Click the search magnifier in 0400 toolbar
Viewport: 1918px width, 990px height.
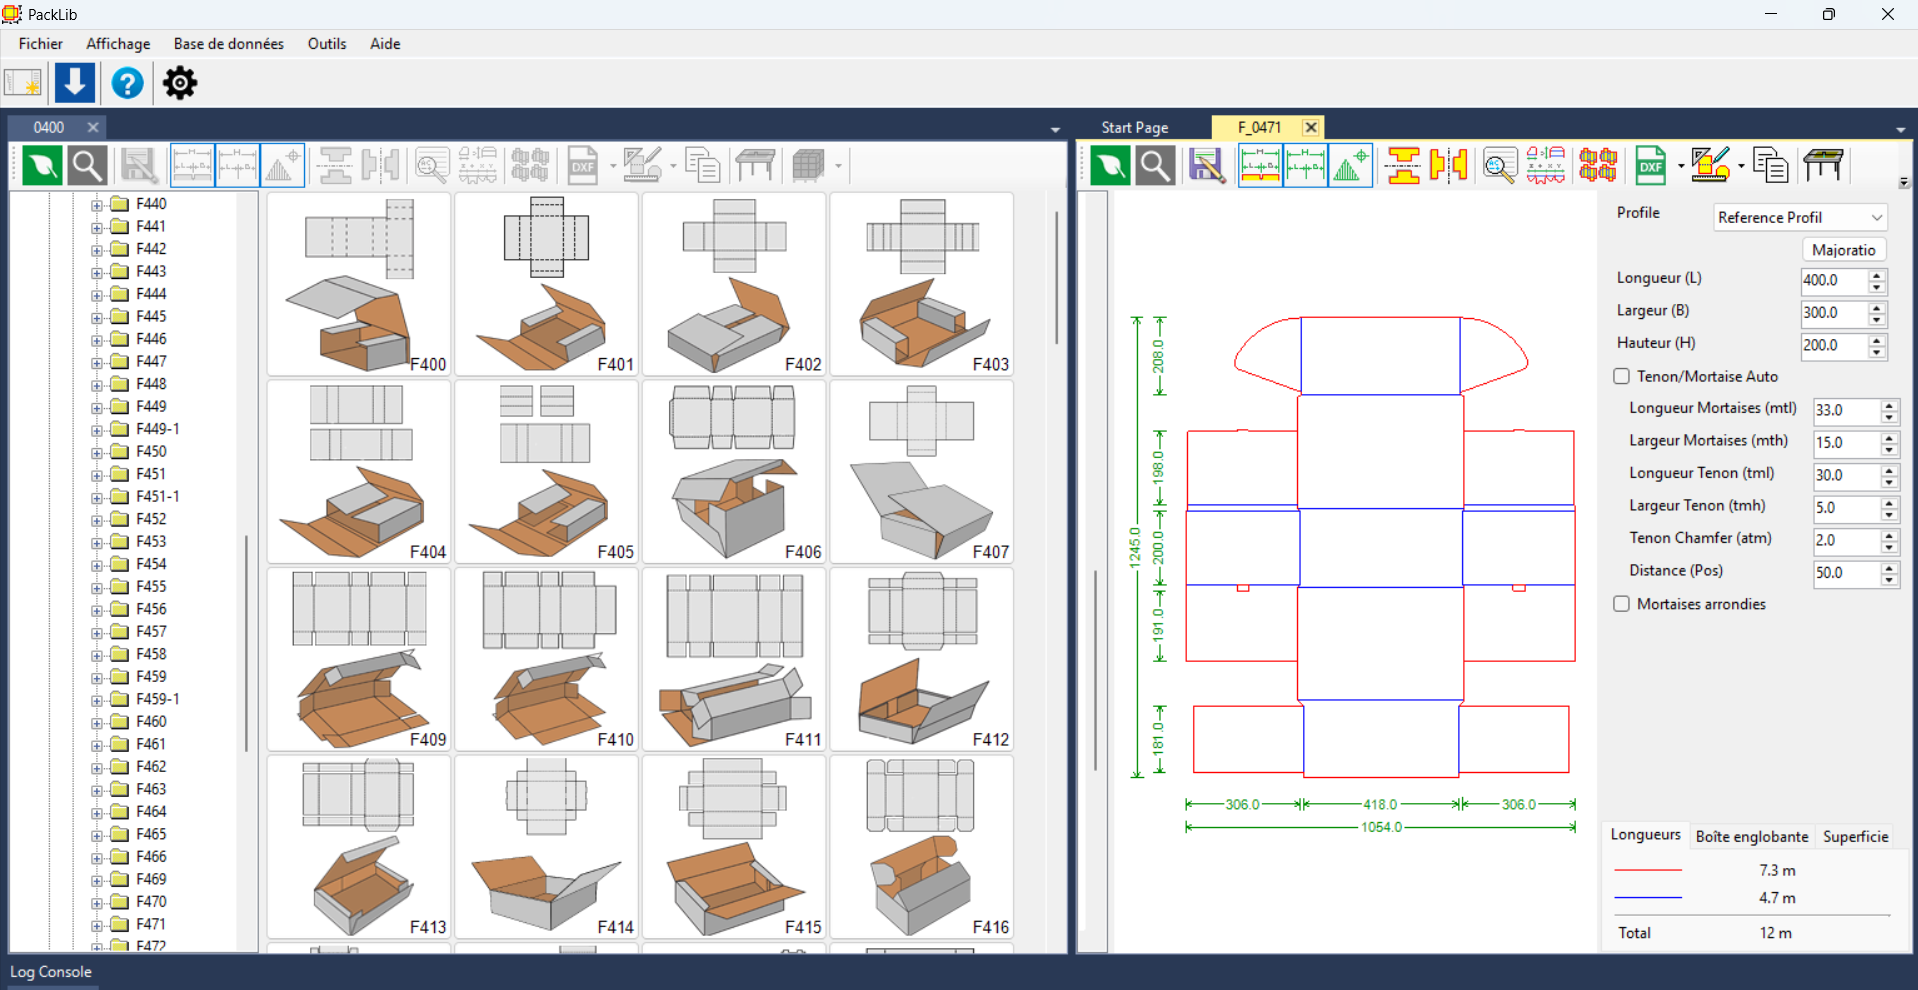(x=87, y=166)
